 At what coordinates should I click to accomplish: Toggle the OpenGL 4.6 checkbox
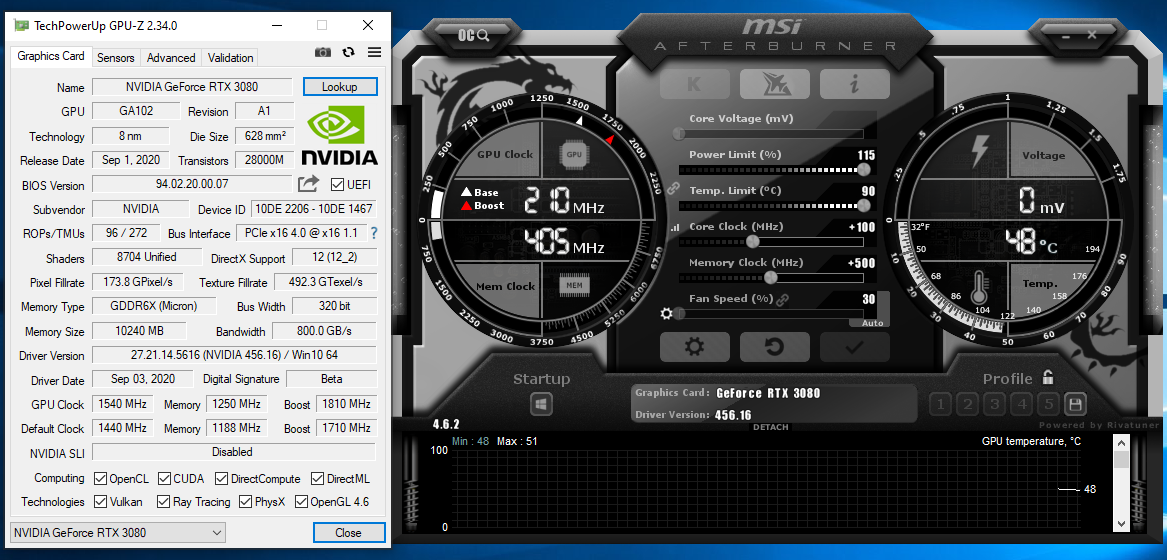(x=301, y=501)
